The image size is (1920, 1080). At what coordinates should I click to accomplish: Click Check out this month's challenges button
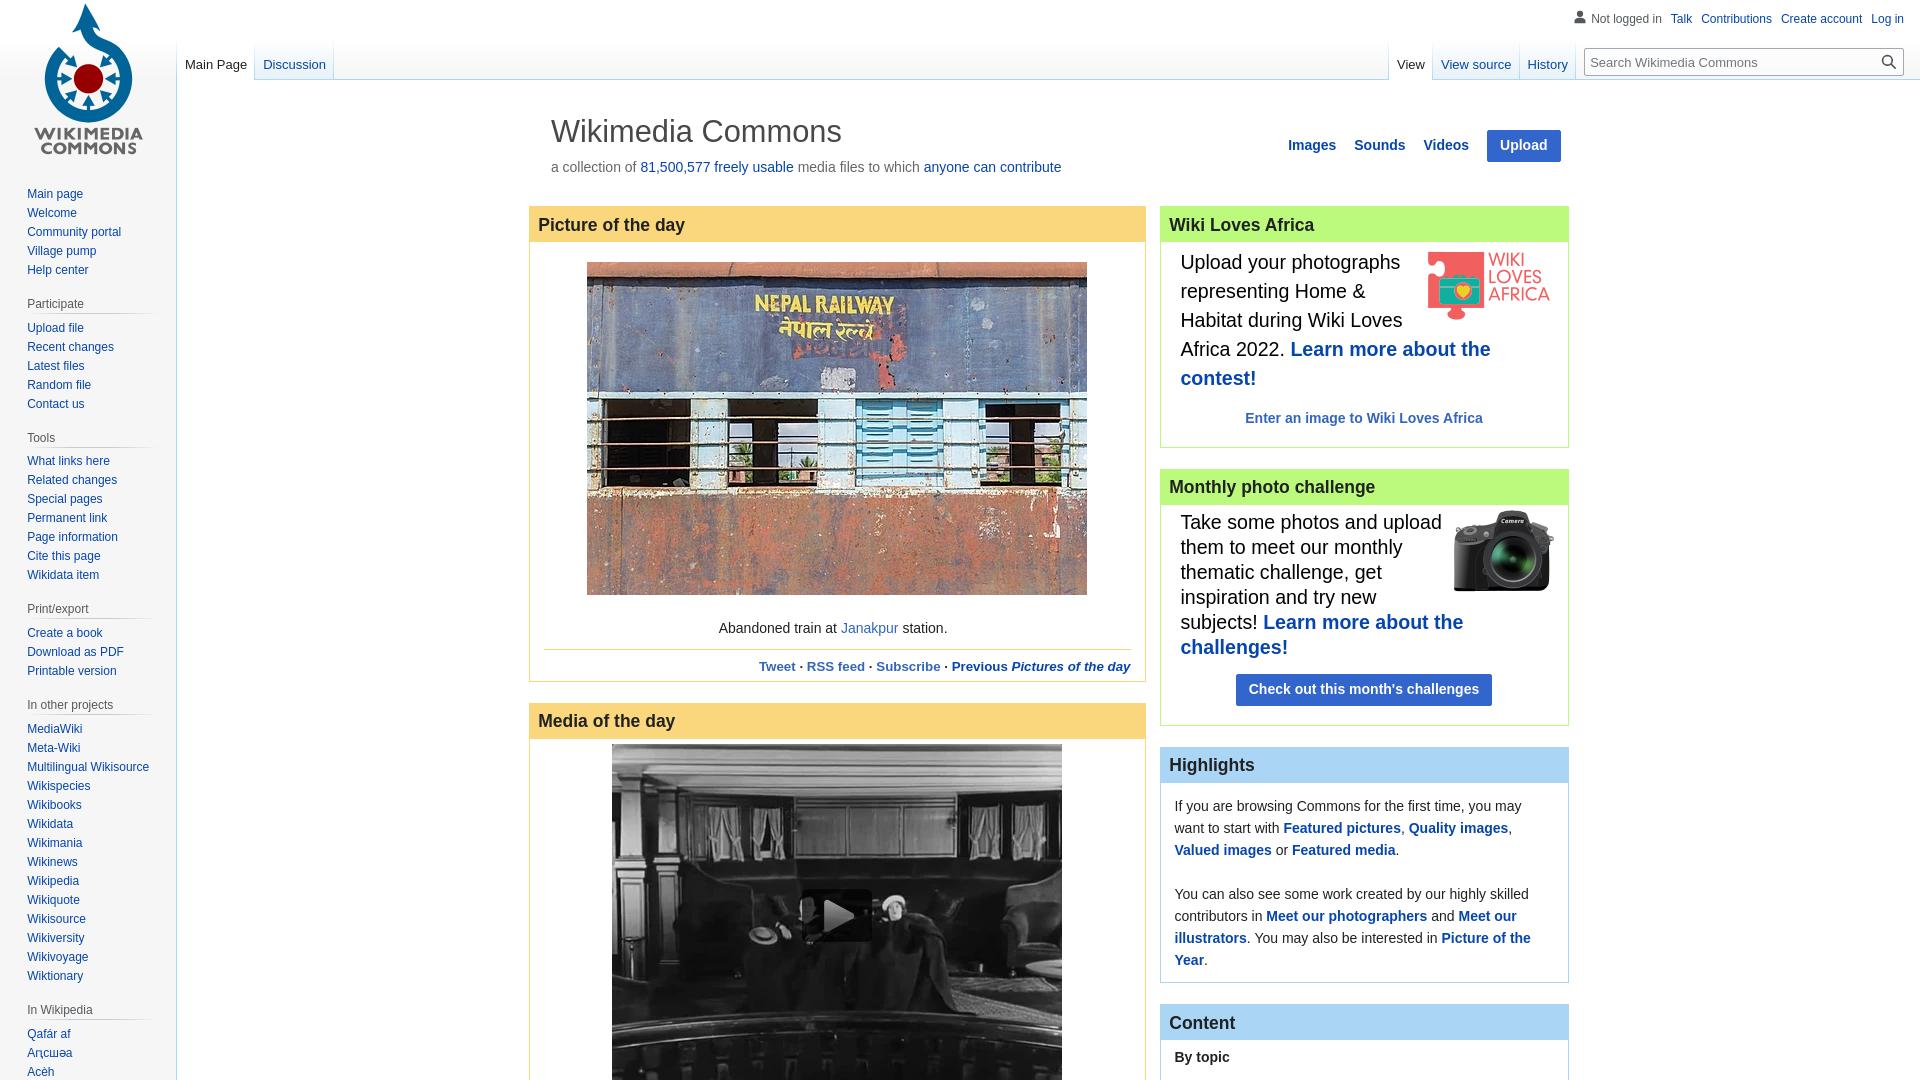(1362, 688)
